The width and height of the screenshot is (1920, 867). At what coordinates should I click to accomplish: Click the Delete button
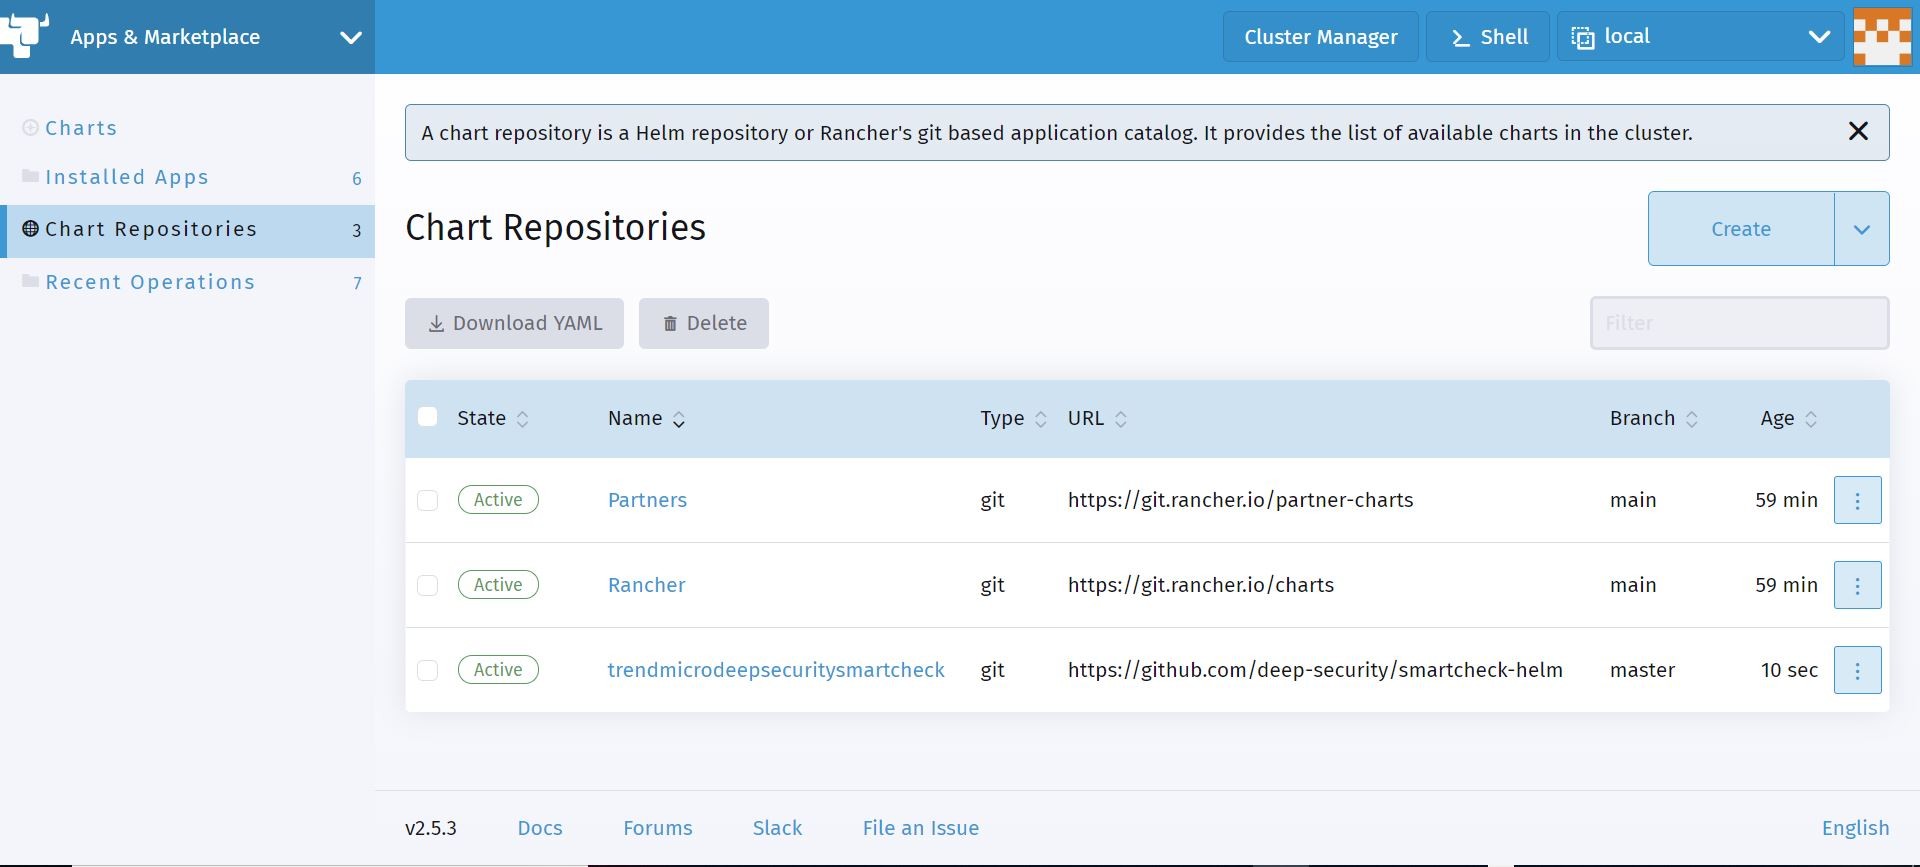(704, 323)
